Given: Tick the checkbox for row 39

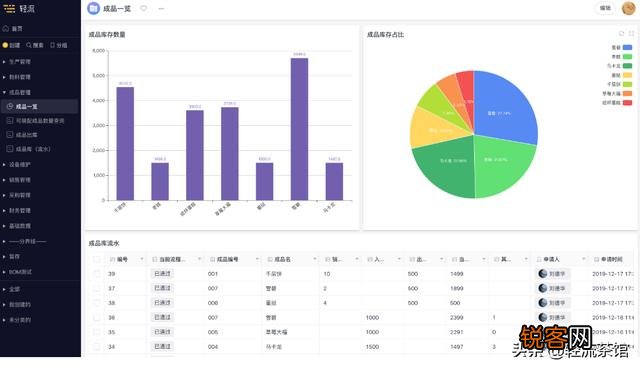Looking at the screenshot, I should click(x=97, y=274).
